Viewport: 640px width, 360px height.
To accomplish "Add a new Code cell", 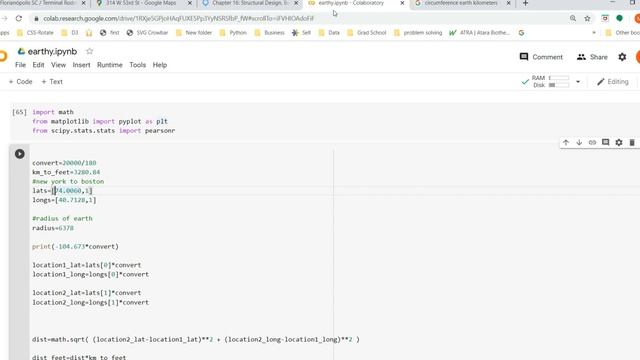I will [20, 82].
